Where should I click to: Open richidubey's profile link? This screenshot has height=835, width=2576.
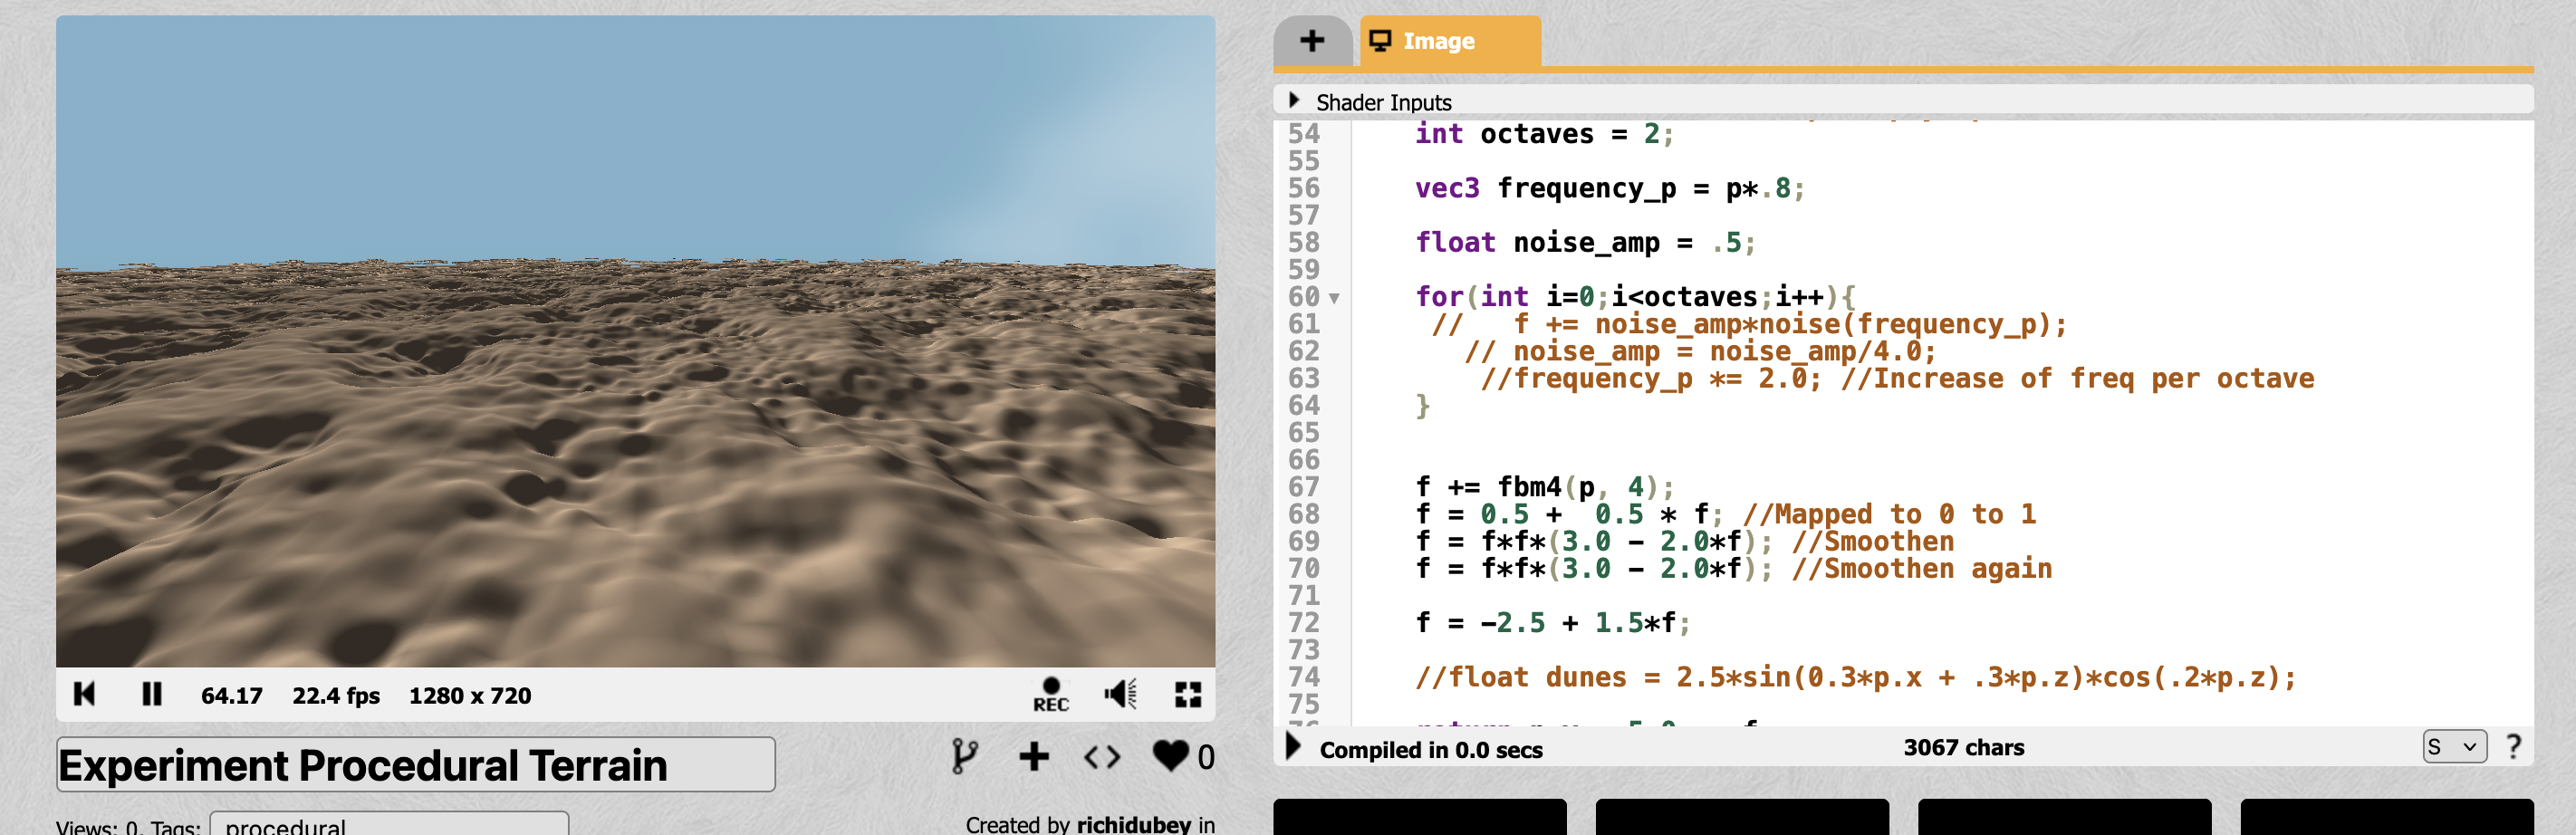[1133, 824]
